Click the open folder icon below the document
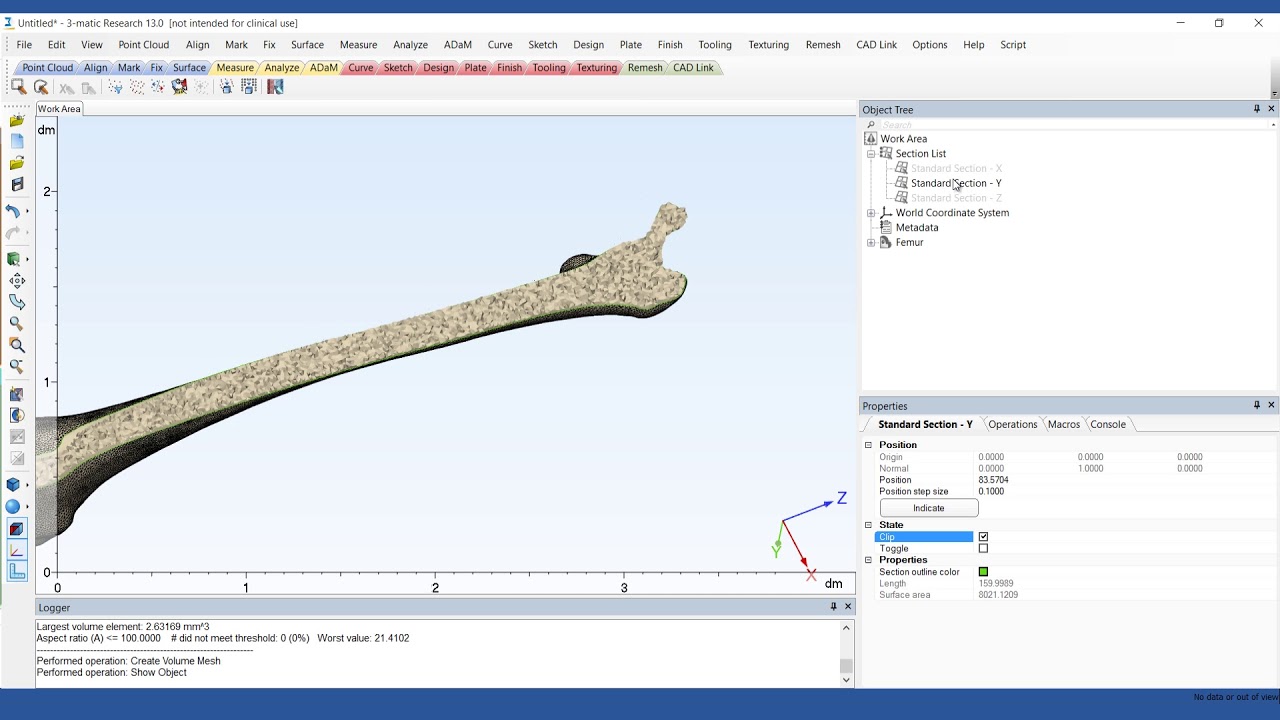Screen dimensions: 1280x720 point(17,163)
